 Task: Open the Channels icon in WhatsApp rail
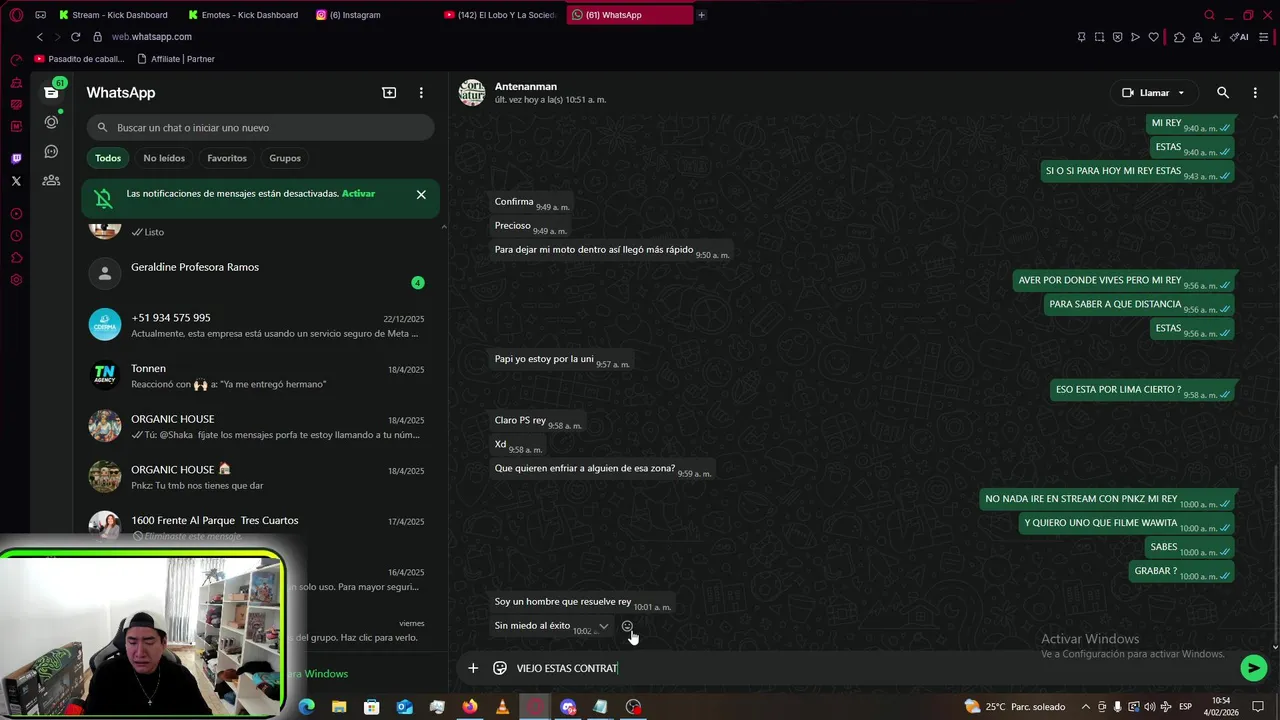pos(51,152)
